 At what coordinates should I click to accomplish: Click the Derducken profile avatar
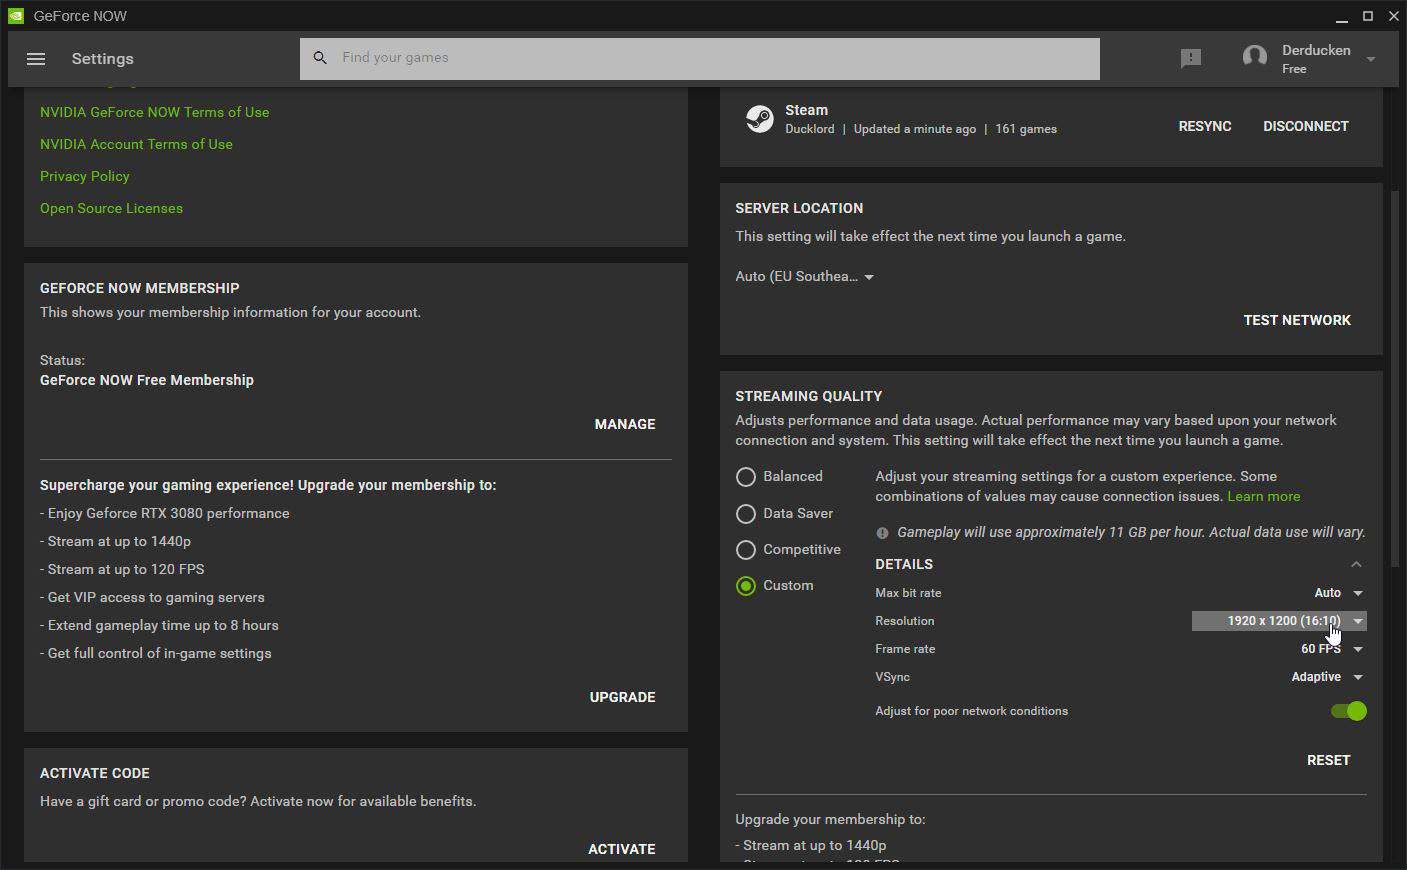coord(1254,58)
